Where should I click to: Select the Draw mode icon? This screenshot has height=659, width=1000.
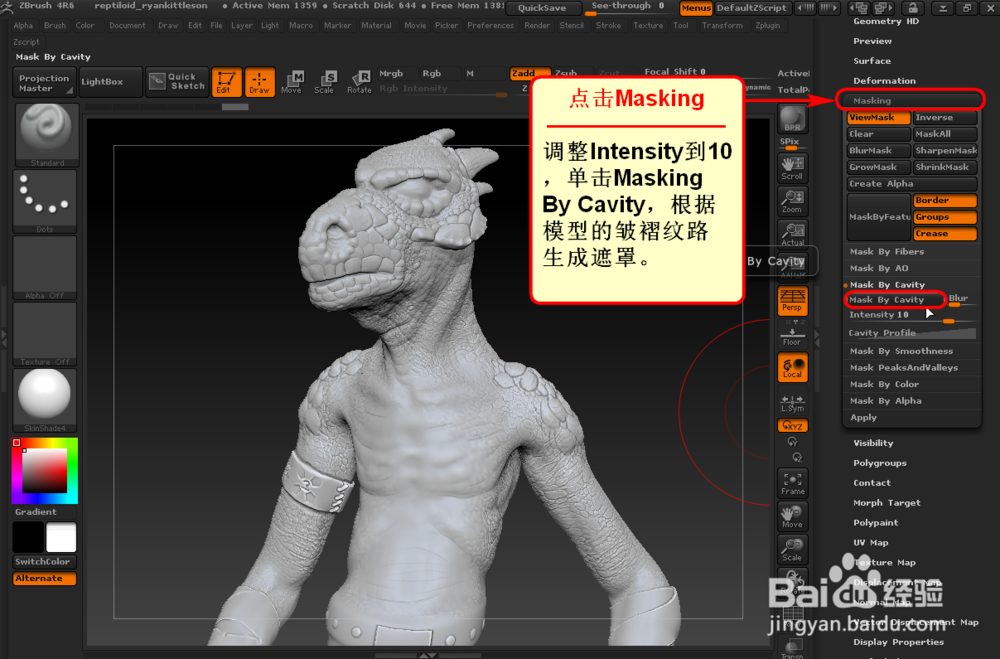pyautogui.click(x=260, y=82)
